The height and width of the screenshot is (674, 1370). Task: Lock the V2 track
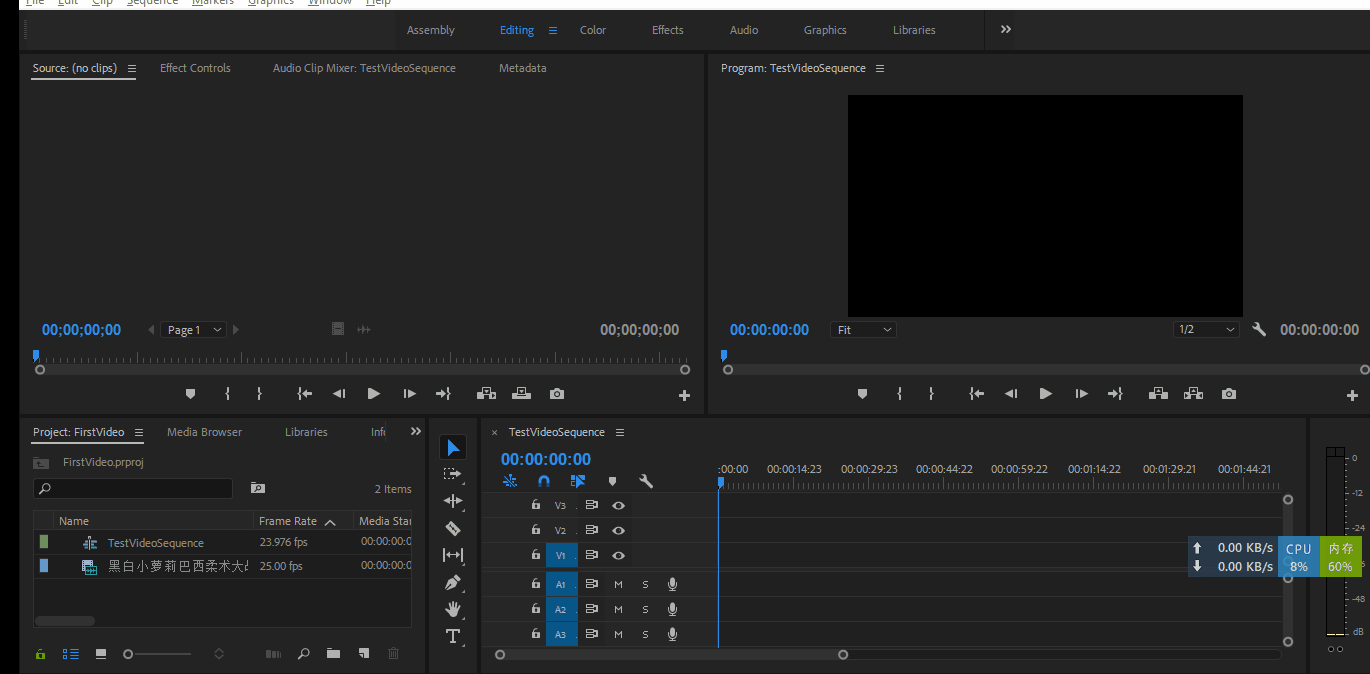[x=535, y=530]
